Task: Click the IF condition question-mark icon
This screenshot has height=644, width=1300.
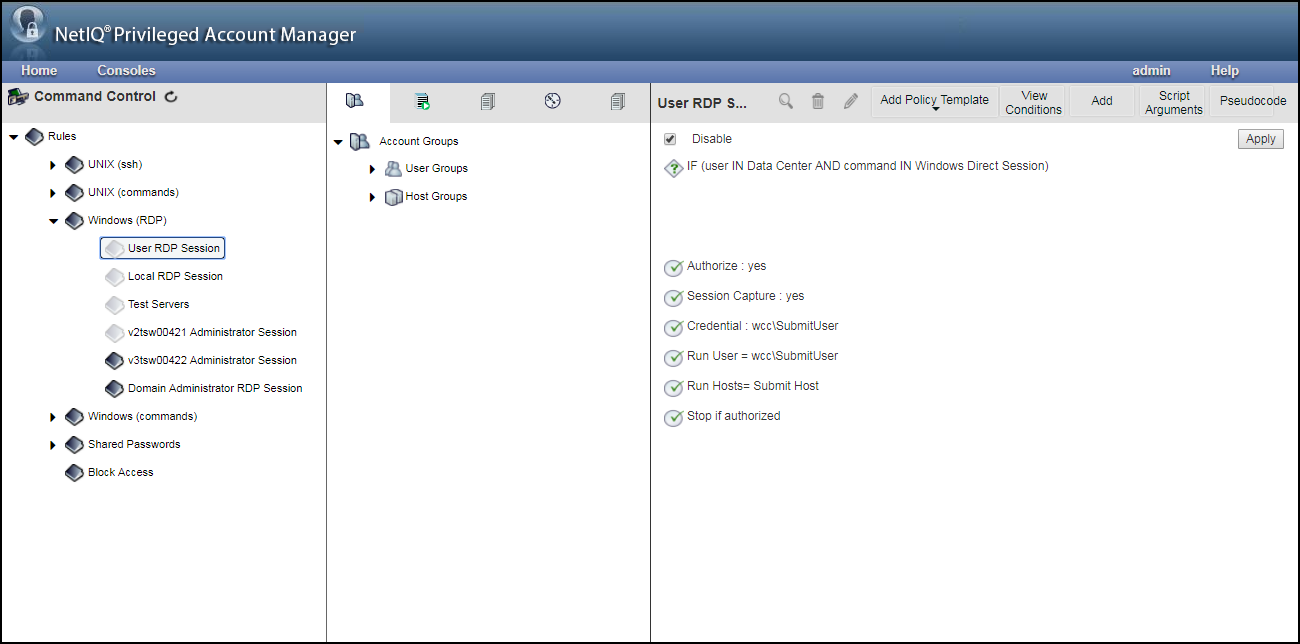Action: coord(674,168)
